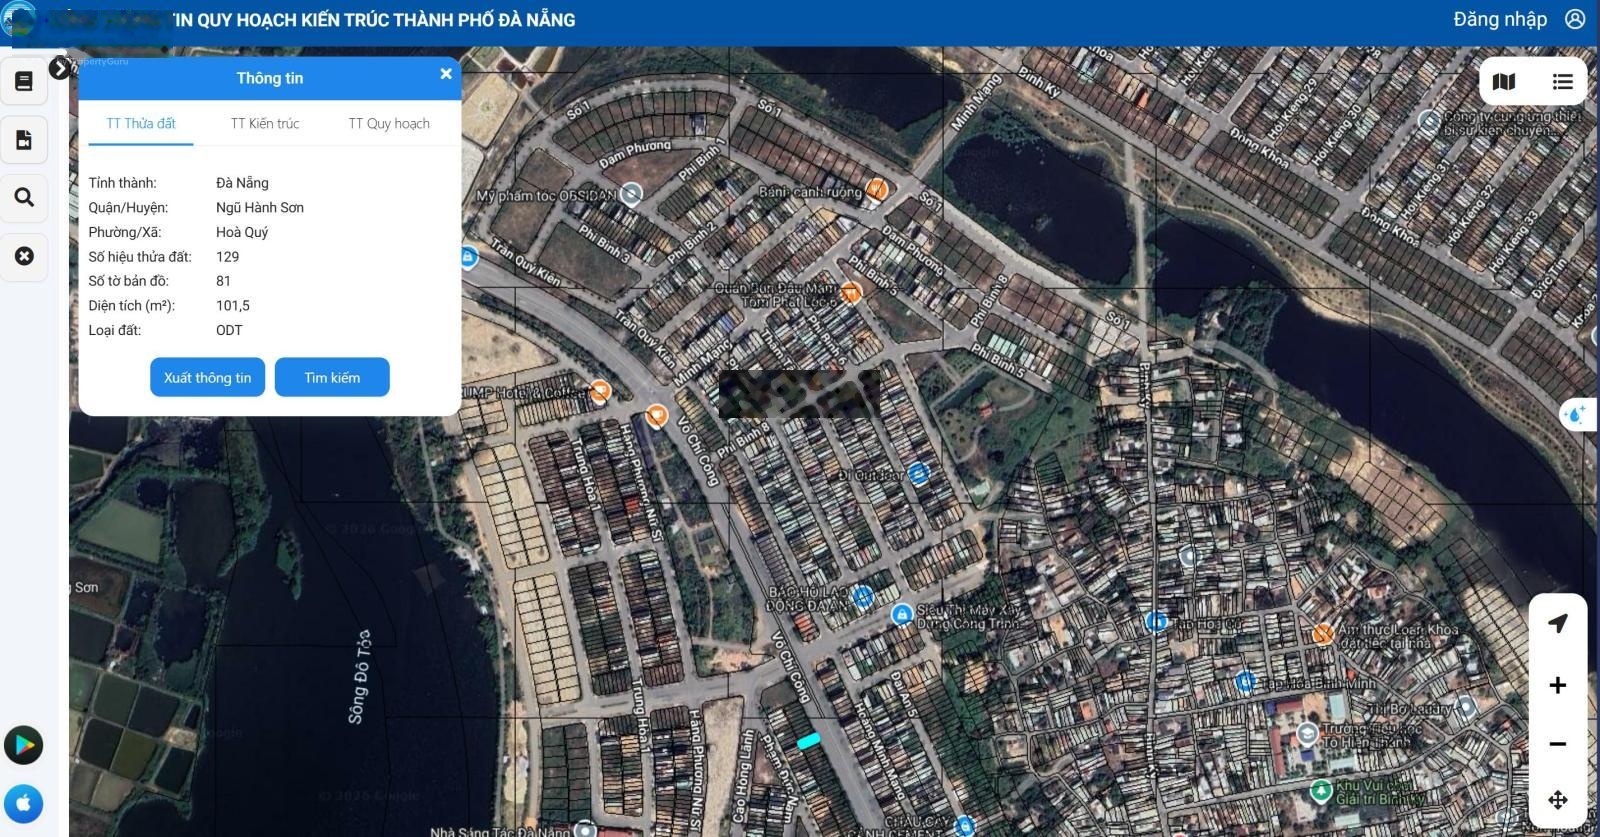
Task: Click the area value 101,5
Action: pos(233,306)
